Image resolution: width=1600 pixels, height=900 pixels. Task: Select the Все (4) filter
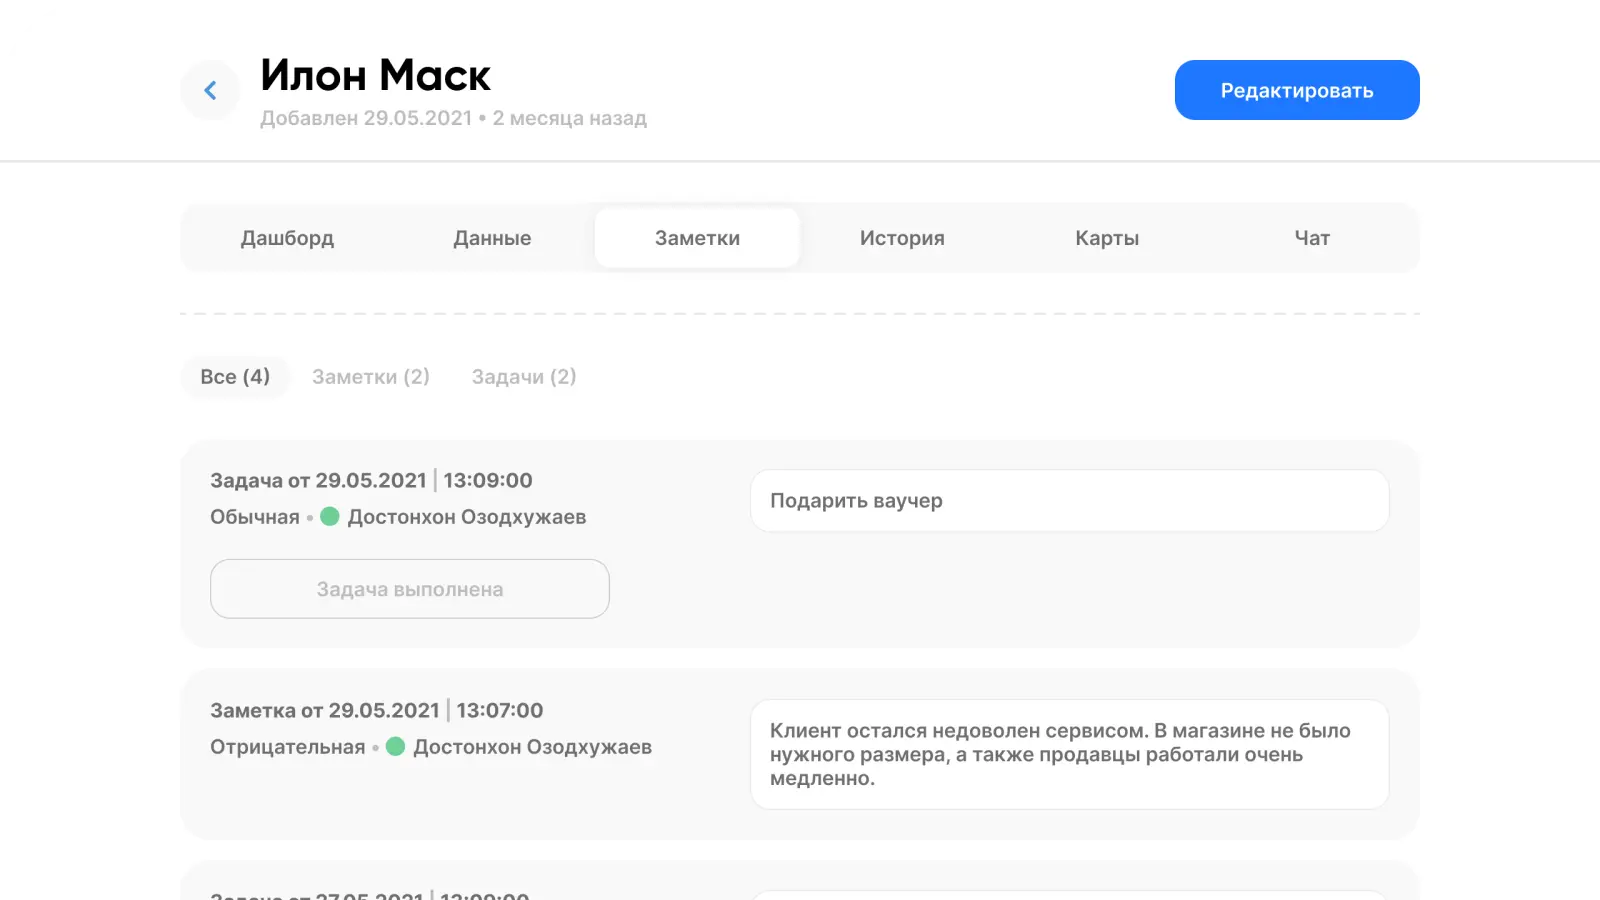pyautogui.click(x=235, y=377)
